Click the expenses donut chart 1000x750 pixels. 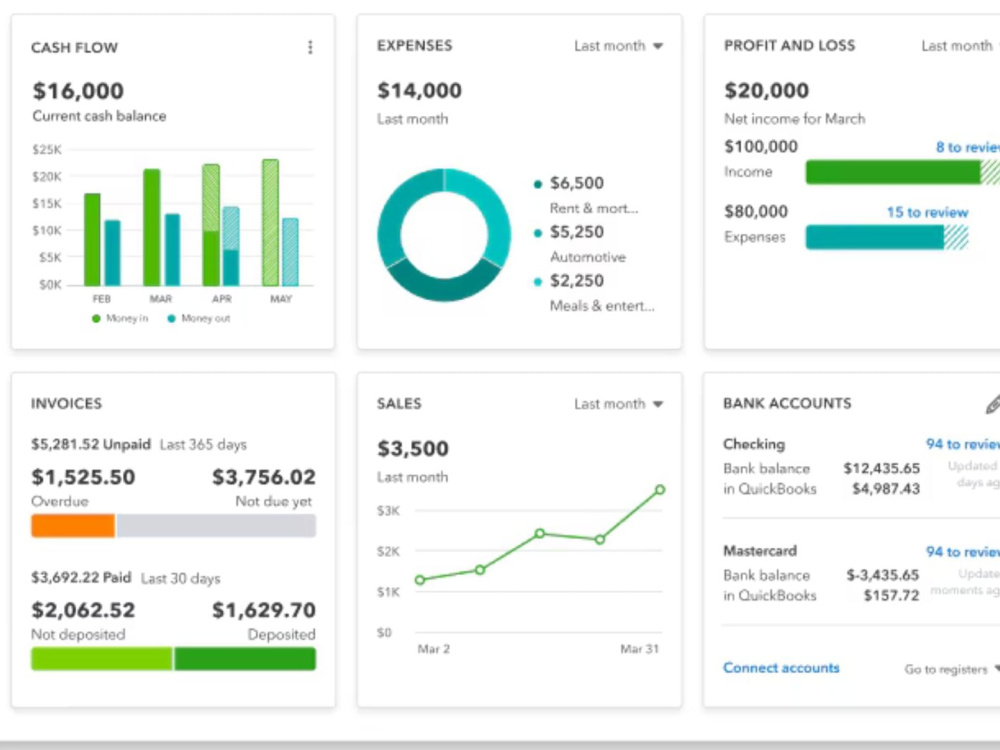click(444, 235)
